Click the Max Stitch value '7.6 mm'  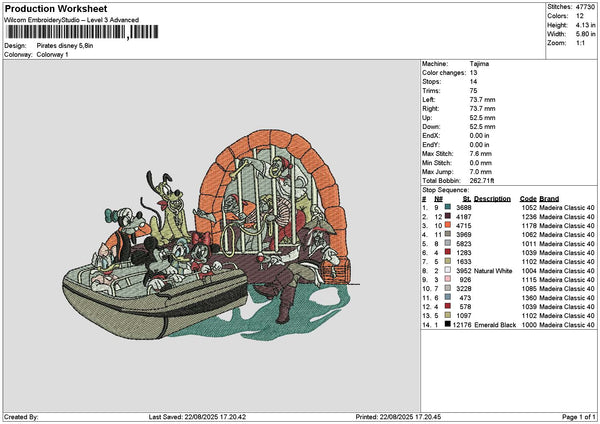tap(481, 153)
